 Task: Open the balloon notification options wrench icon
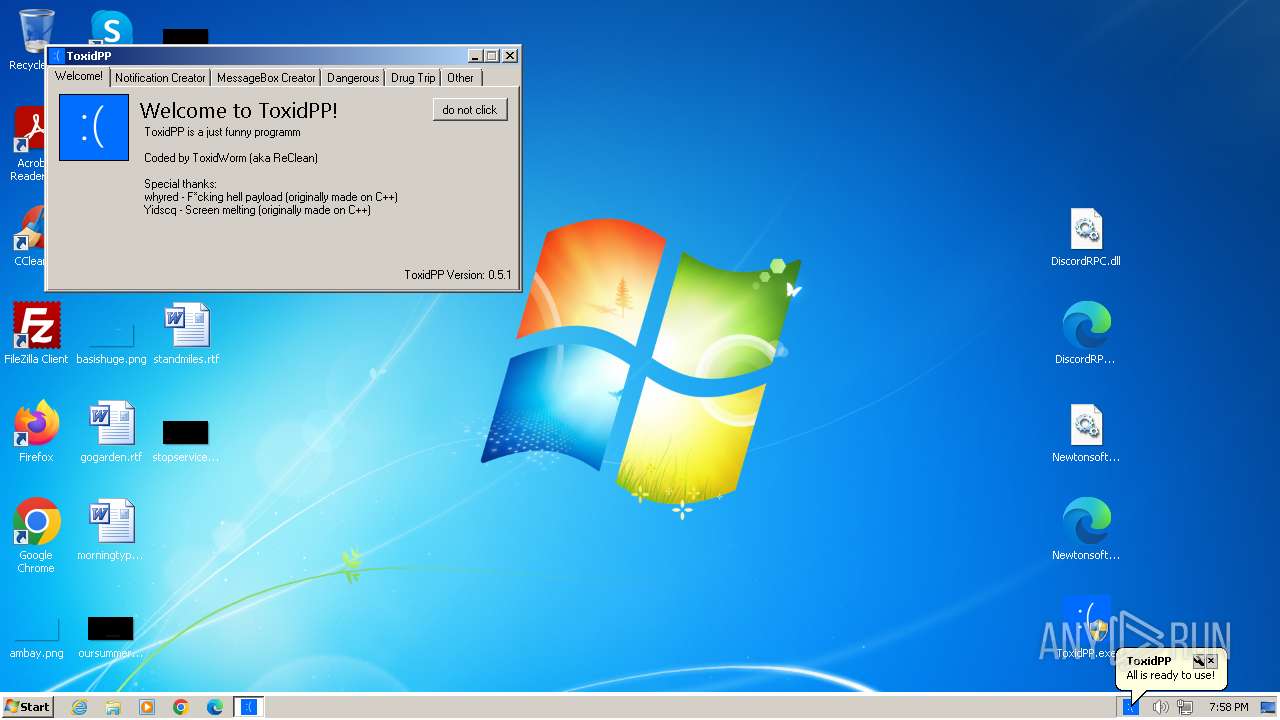(1198, 661)
